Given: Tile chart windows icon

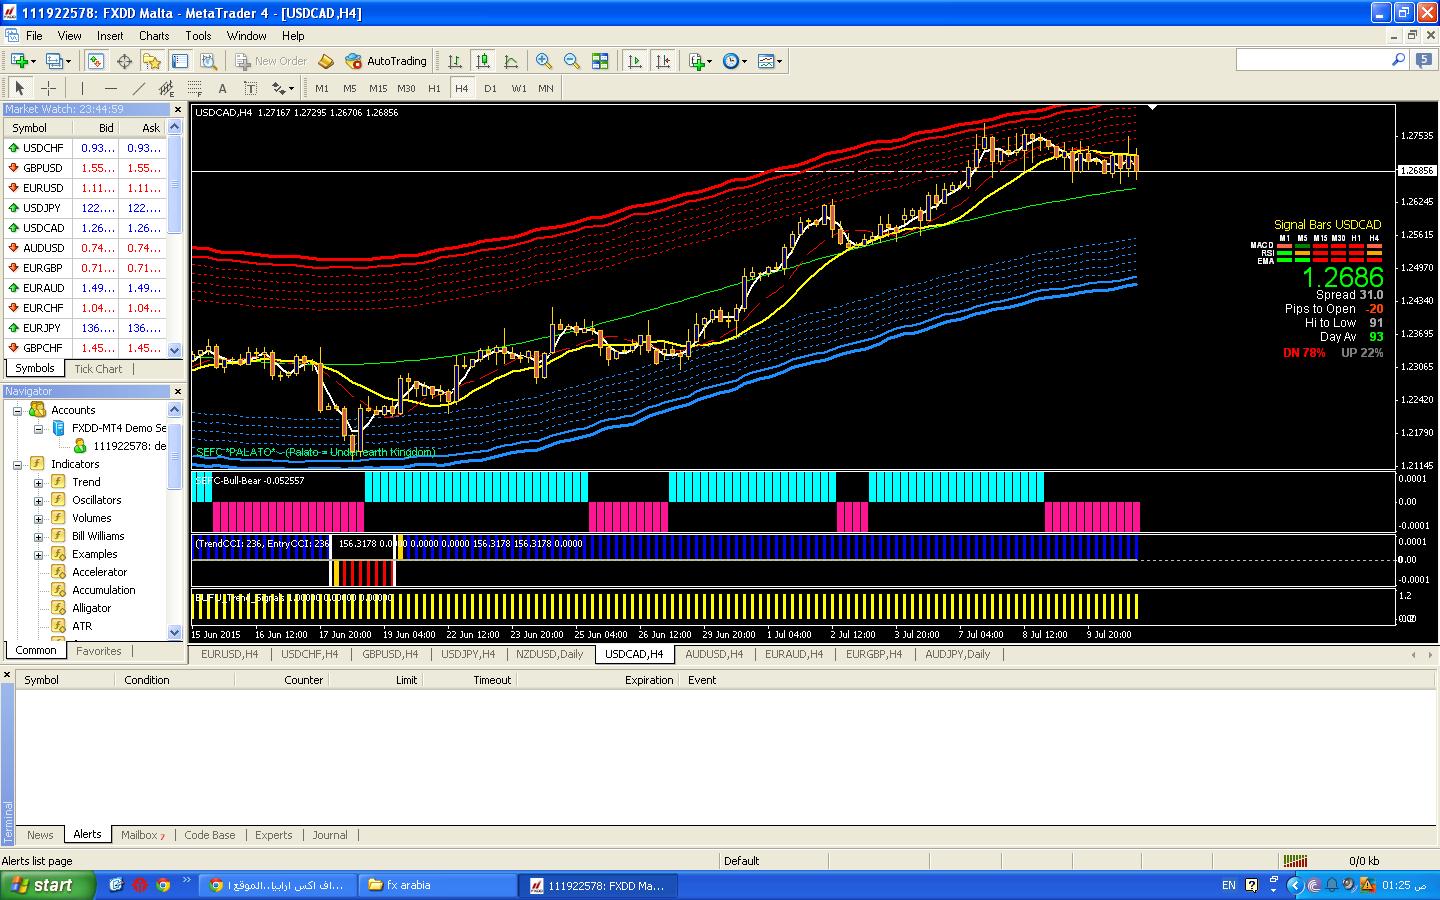Looking at the screenshot, I should (x=600, y=61).
